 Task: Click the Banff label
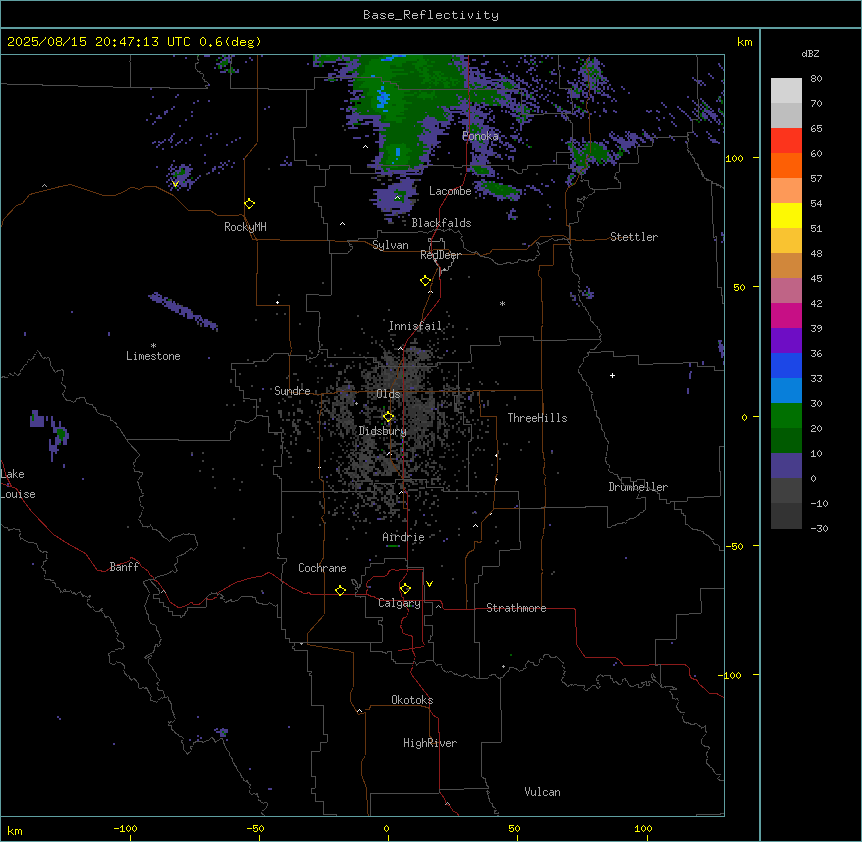click(124, 567)
